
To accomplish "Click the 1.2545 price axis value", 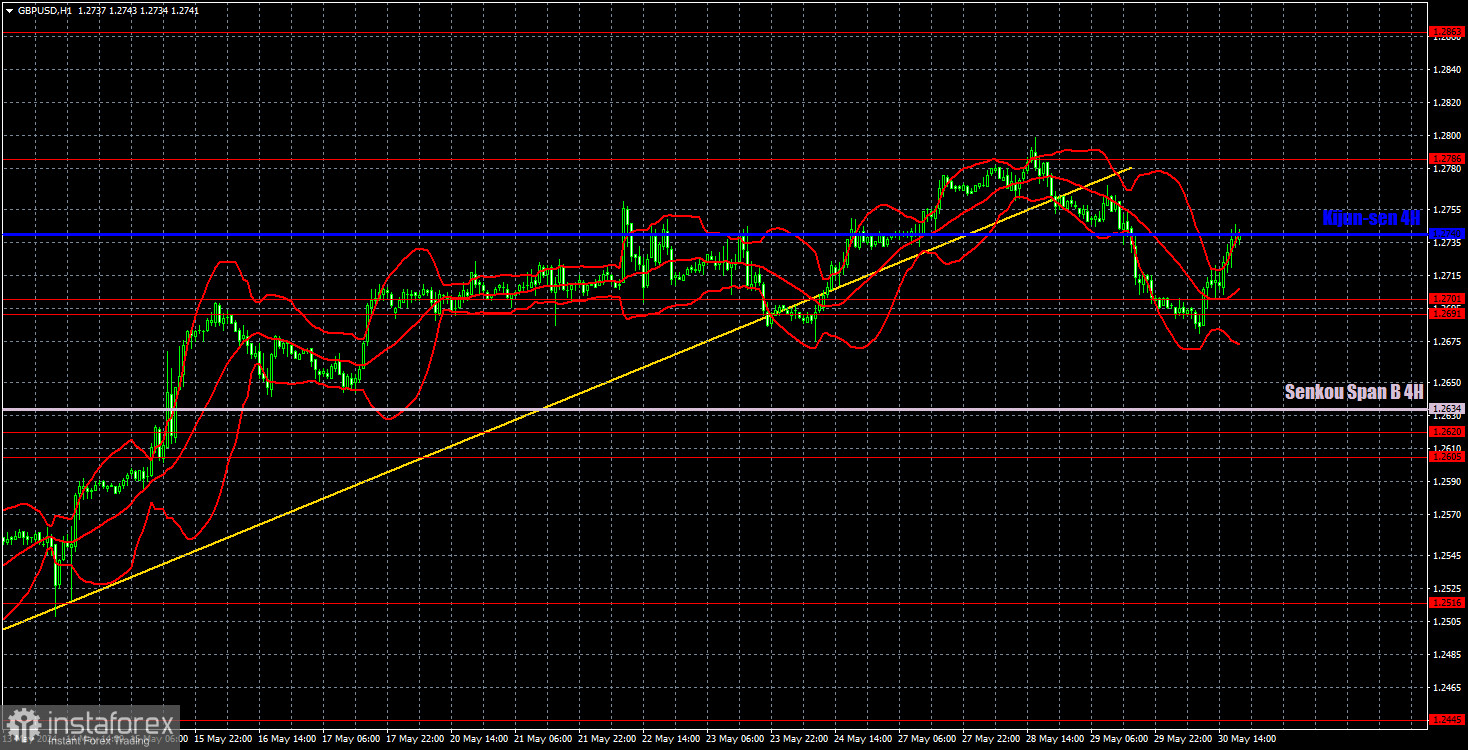I will point(1447,555).
